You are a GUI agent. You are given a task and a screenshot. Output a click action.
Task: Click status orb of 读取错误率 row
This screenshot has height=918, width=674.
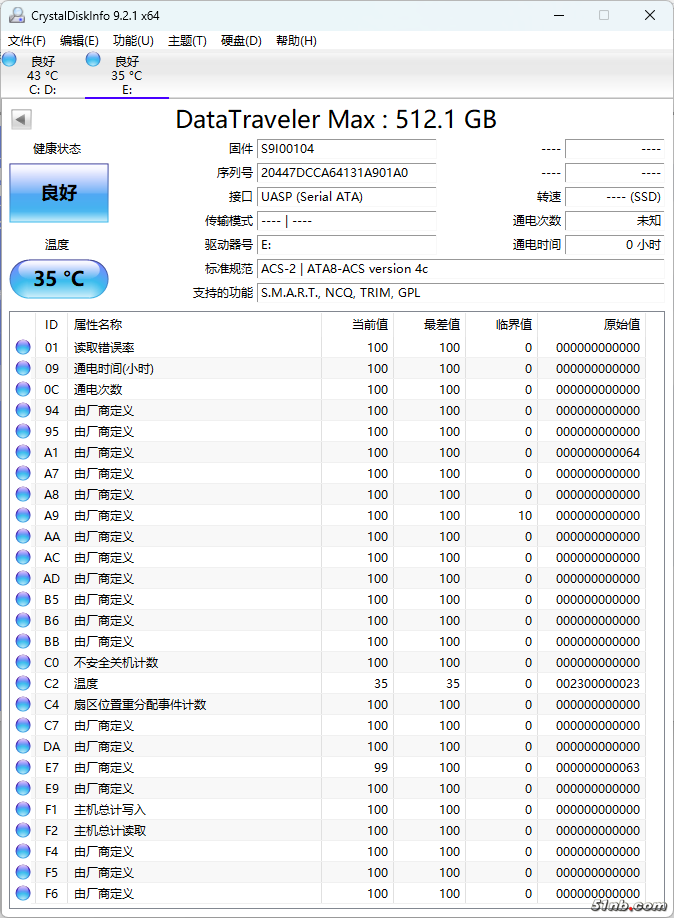pos(23,348)
